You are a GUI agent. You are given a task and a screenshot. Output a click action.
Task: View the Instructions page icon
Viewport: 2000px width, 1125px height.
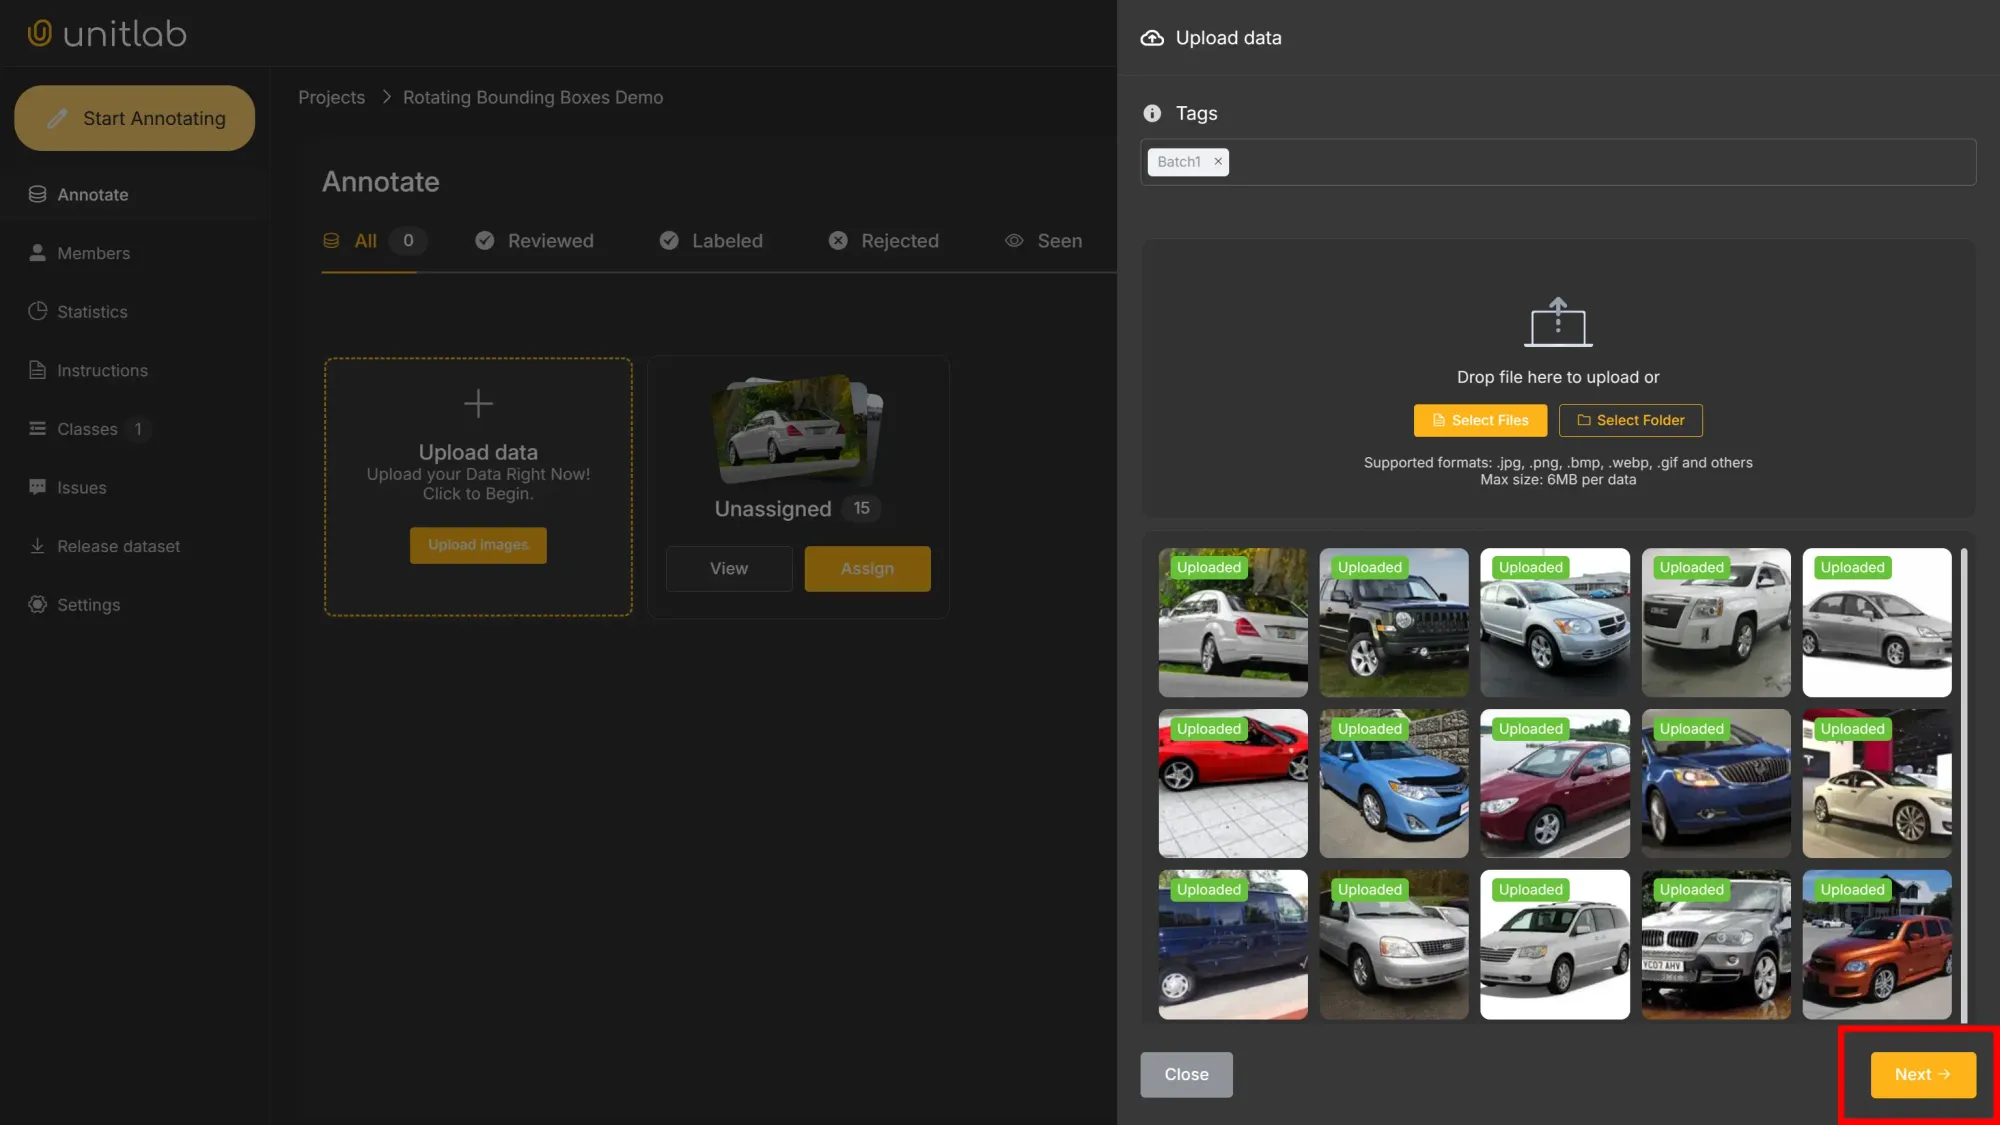tap(38, 370)
